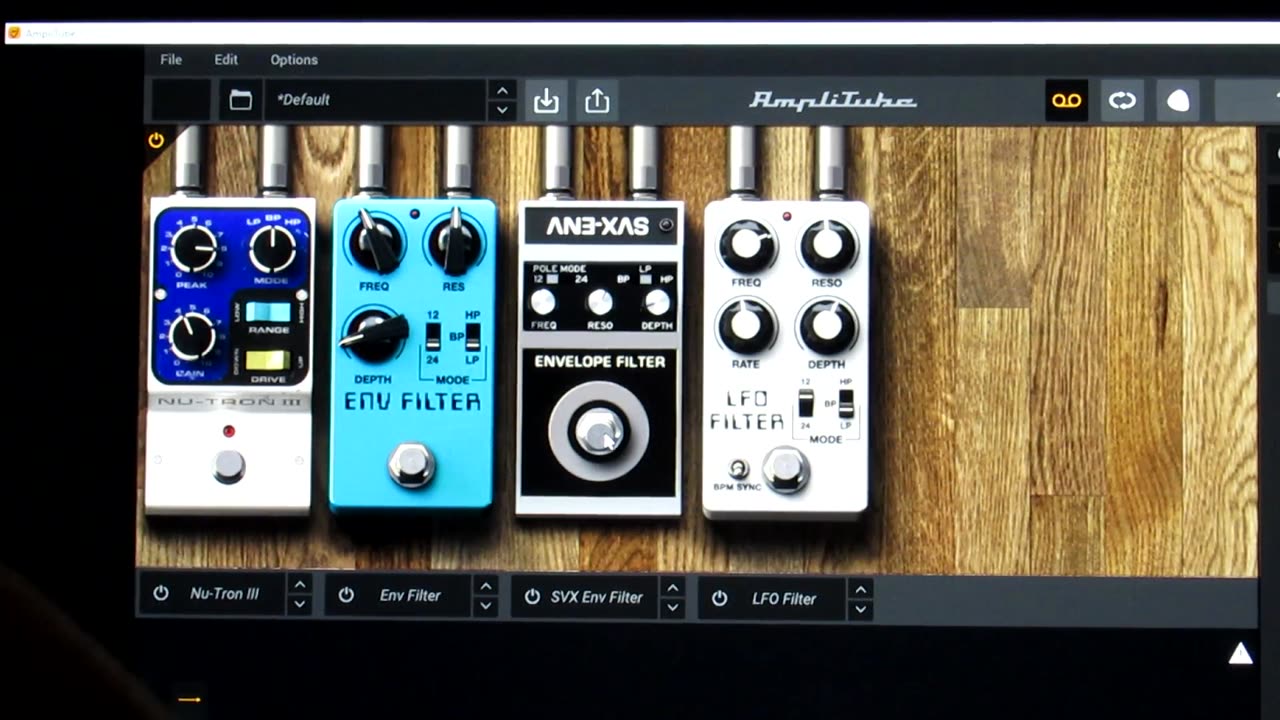
Task: Toggle the loop icon in header
Action: click(x=1122, y=101)
